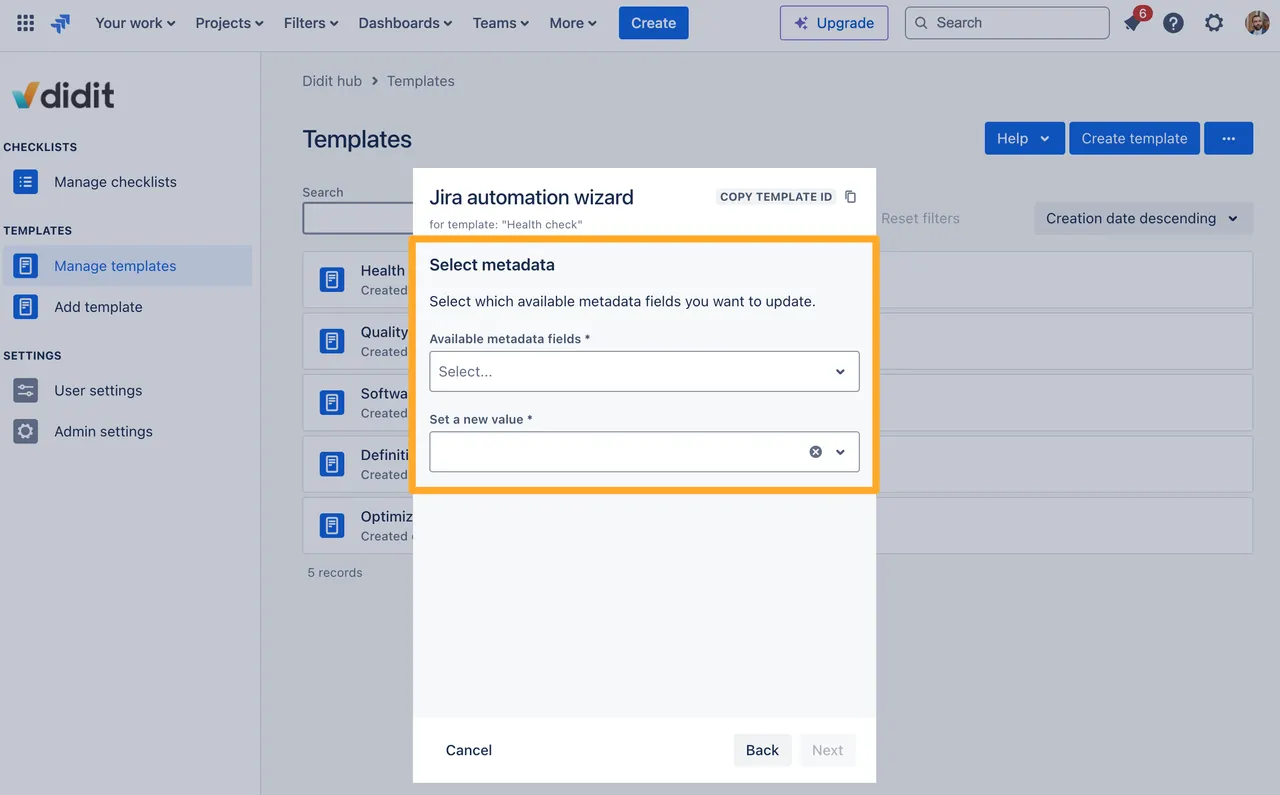
Task: Click the copy template ID clipboard icon
Action: 851,197
